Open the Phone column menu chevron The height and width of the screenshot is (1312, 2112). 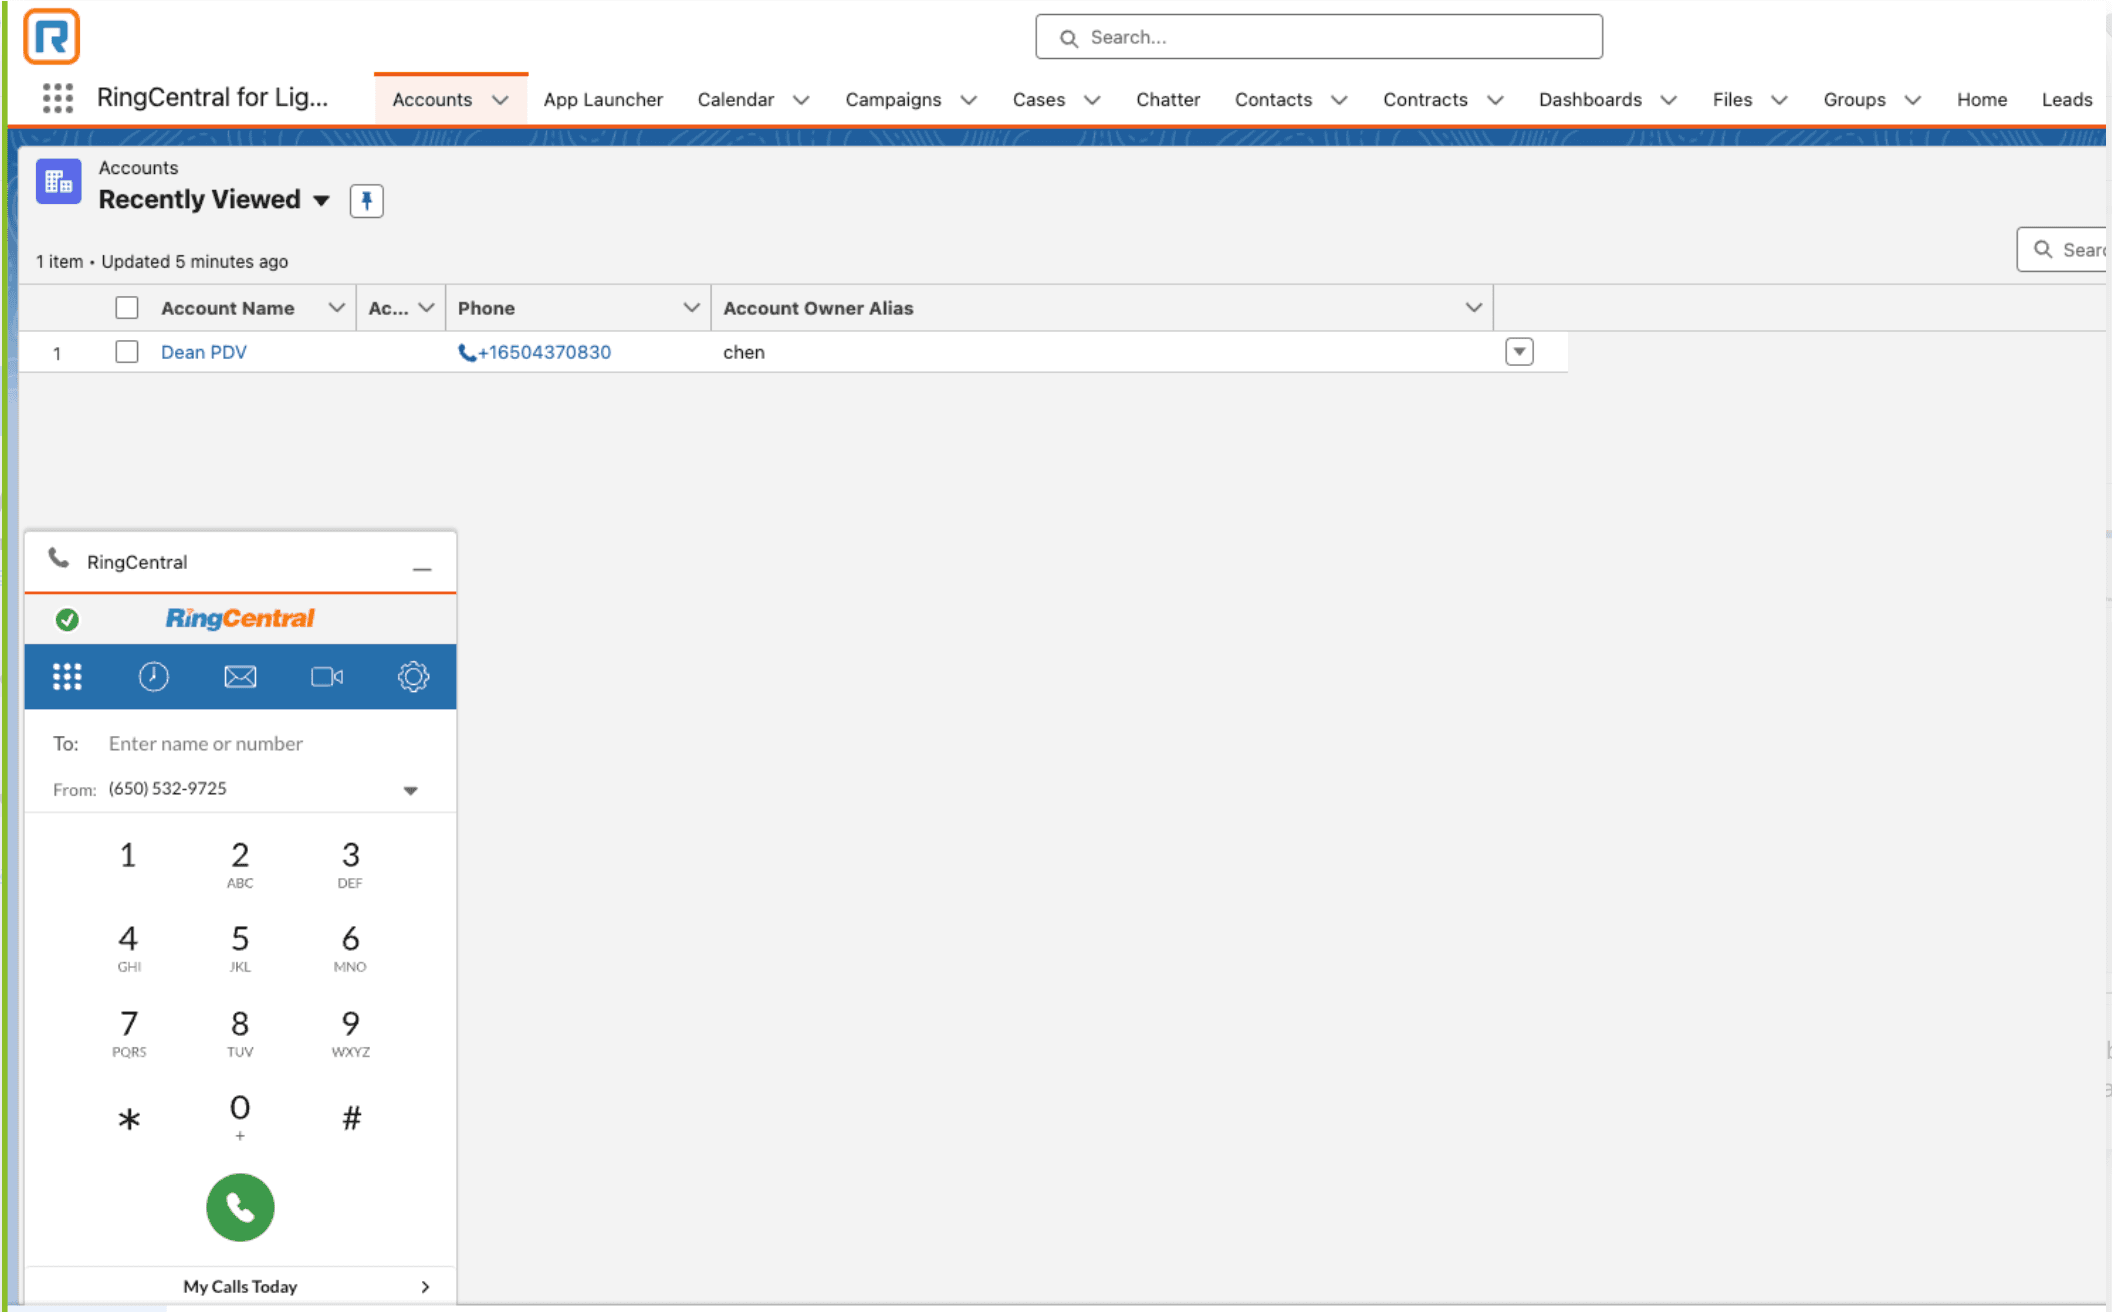coord(691,308)
